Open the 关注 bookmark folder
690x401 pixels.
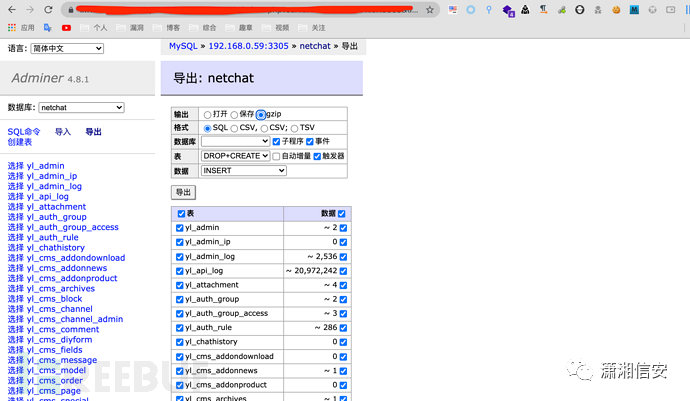[x=312, y=28]
